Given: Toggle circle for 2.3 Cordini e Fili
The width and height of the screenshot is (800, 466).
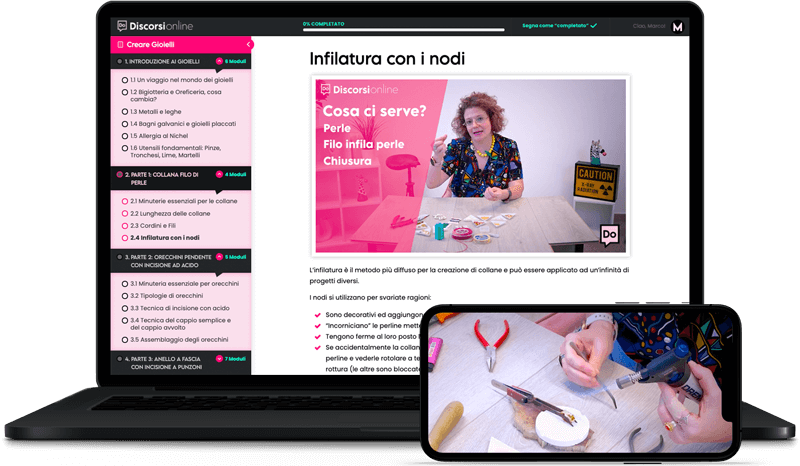Looking at the screenshot, I should pos(124,226).
